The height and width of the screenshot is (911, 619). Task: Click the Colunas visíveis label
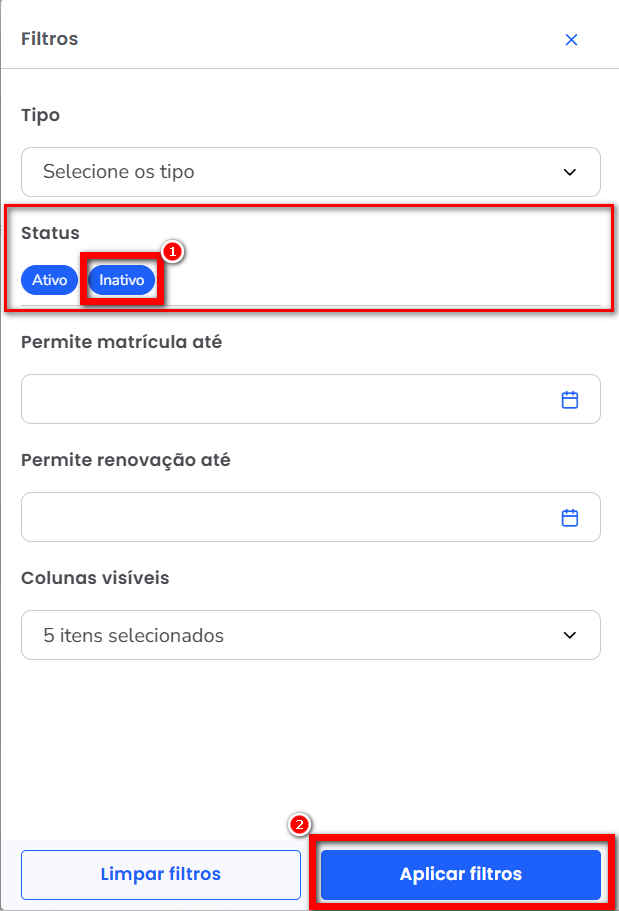pyautogui.click(x=95, y=578)
